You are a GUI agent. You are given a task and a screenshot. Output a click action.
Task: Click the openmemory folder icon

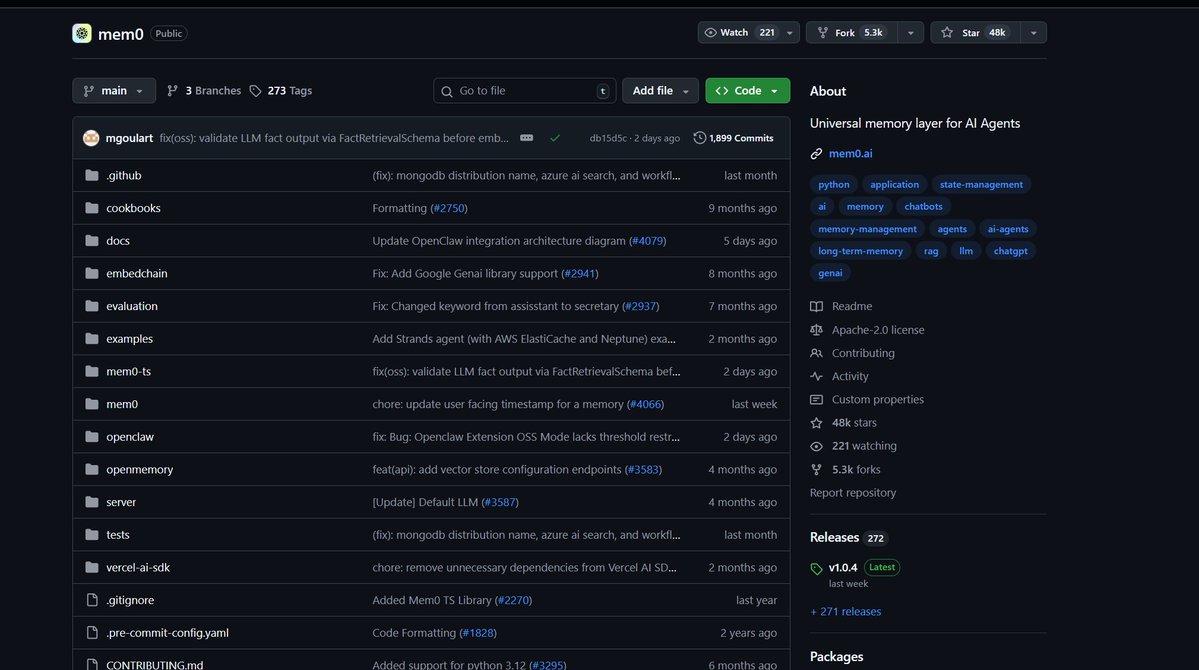coord(92,469)
